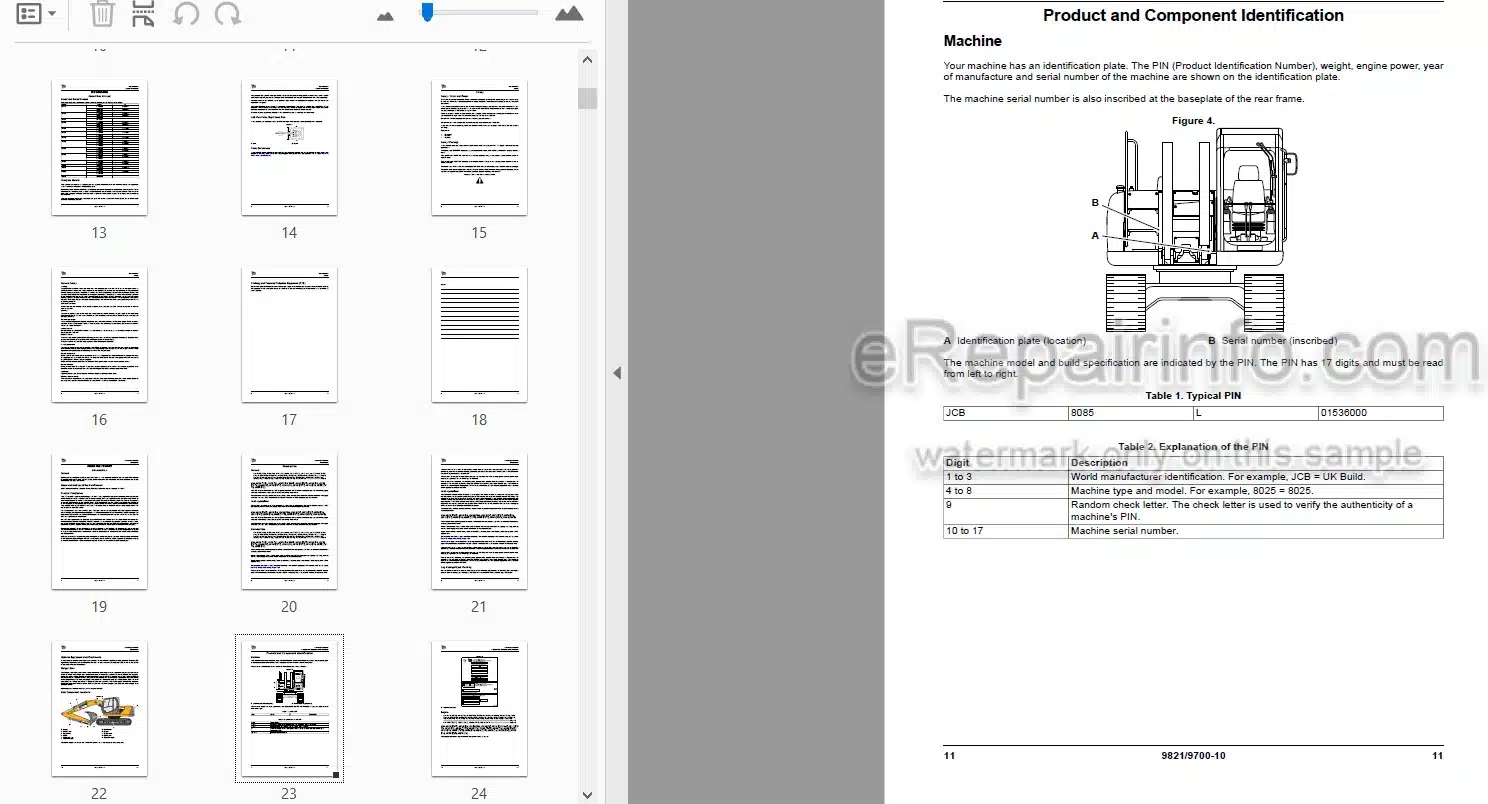Click label 'B' on the excavator figure

[x=1095, y=203]
